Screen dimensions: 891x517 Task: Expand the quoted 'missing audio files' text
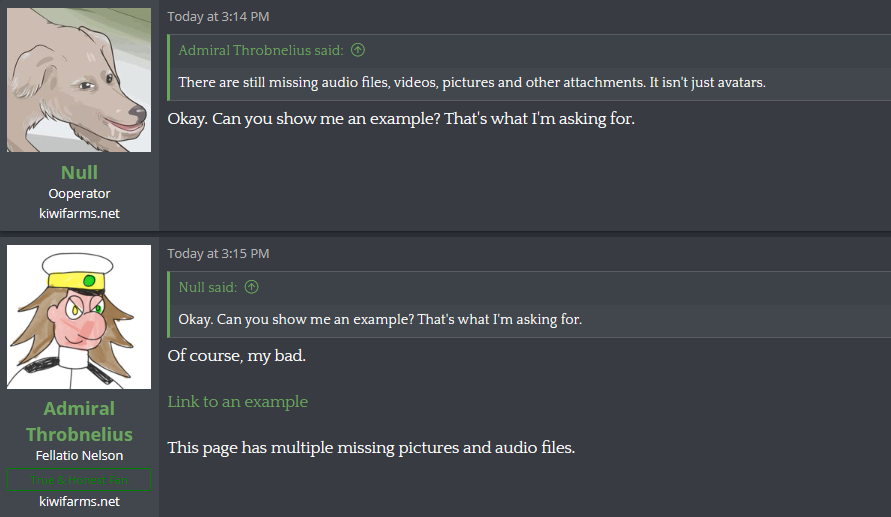(472, 82)
